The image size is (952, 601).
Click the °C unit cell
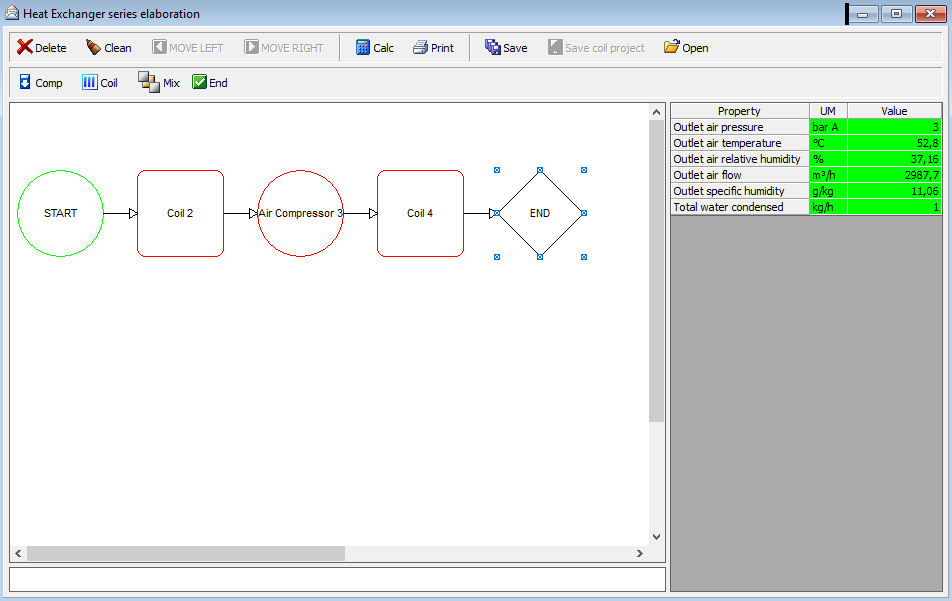point(828,143)
